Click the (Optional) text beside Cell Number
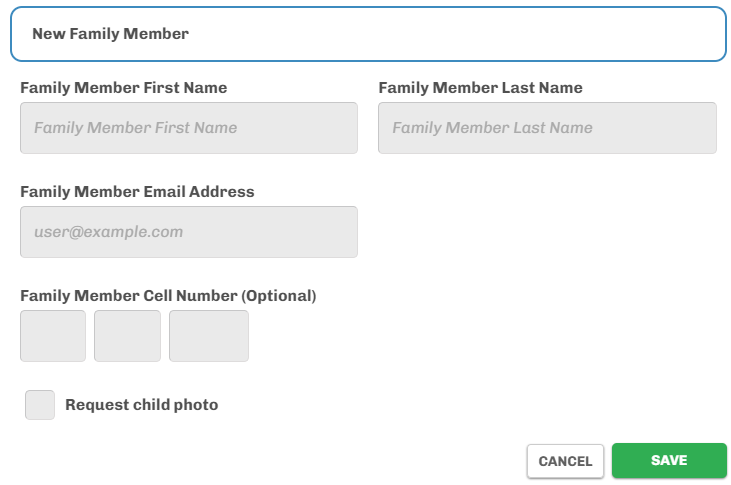The image size is (731, 485). tap(279, 296)
